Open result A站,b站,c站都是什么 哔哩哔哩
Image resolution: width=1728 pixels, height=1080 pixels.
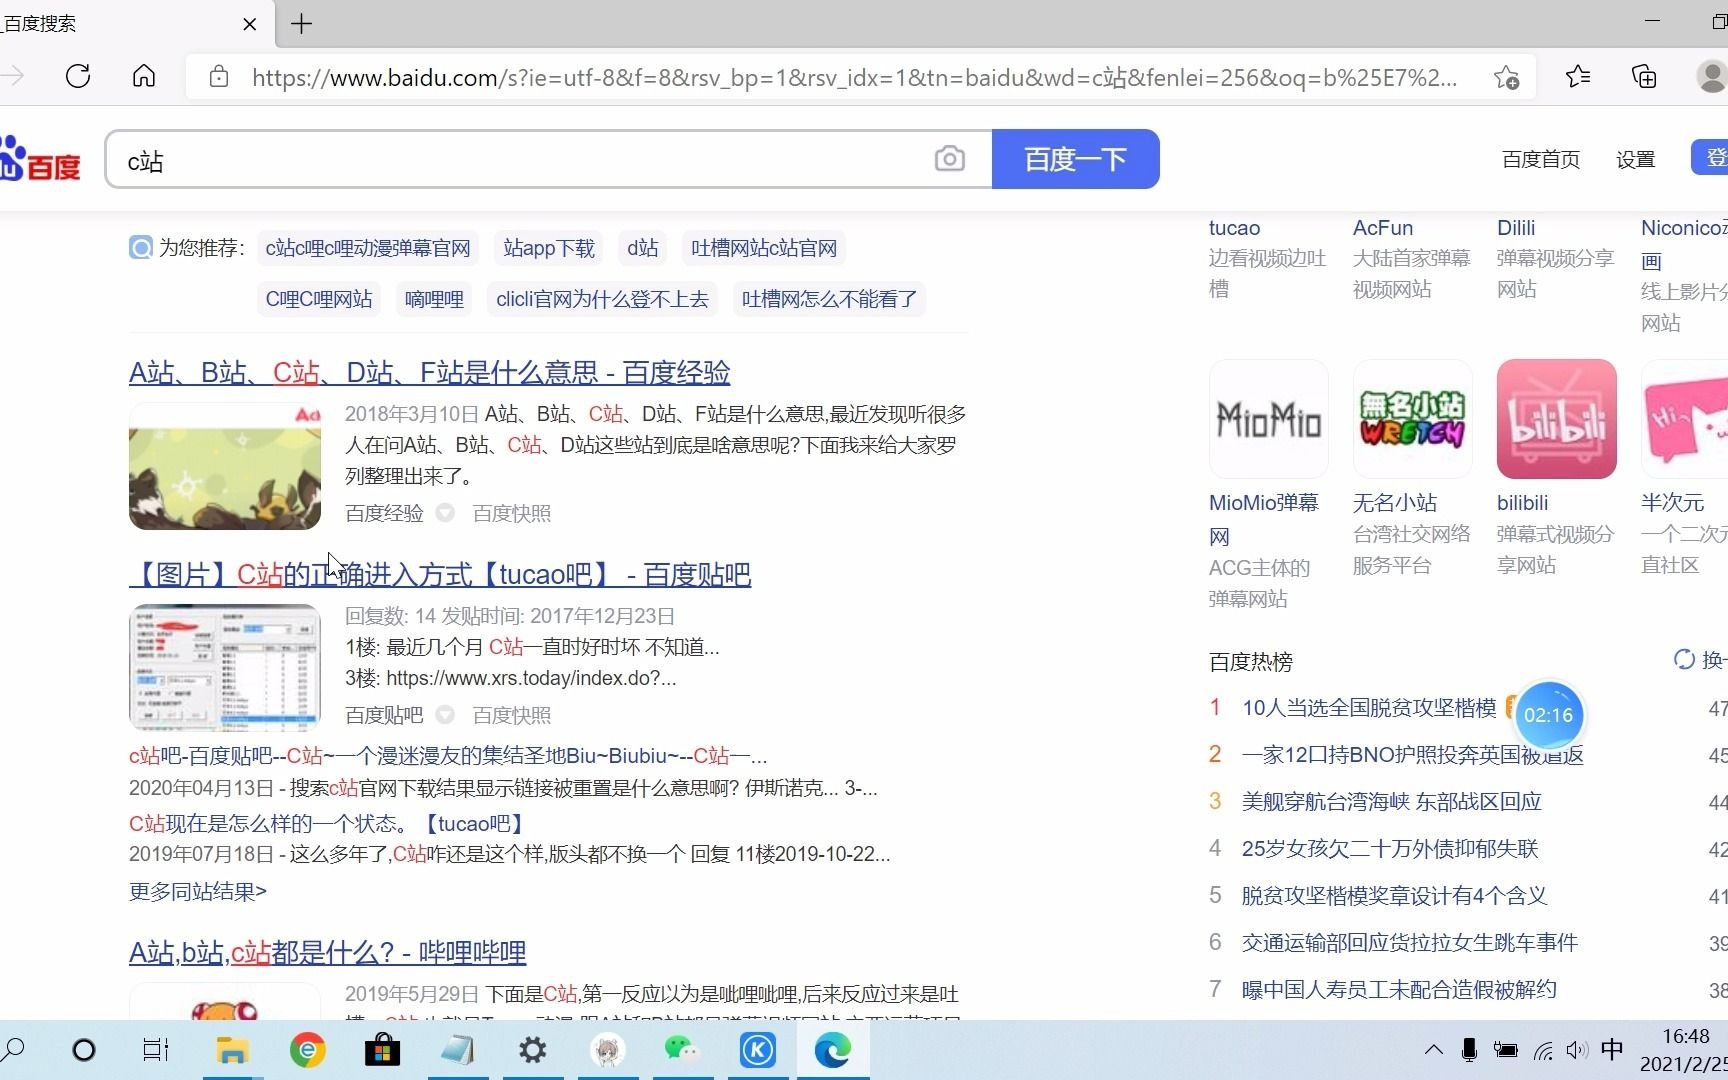click(x=327, y=952)
